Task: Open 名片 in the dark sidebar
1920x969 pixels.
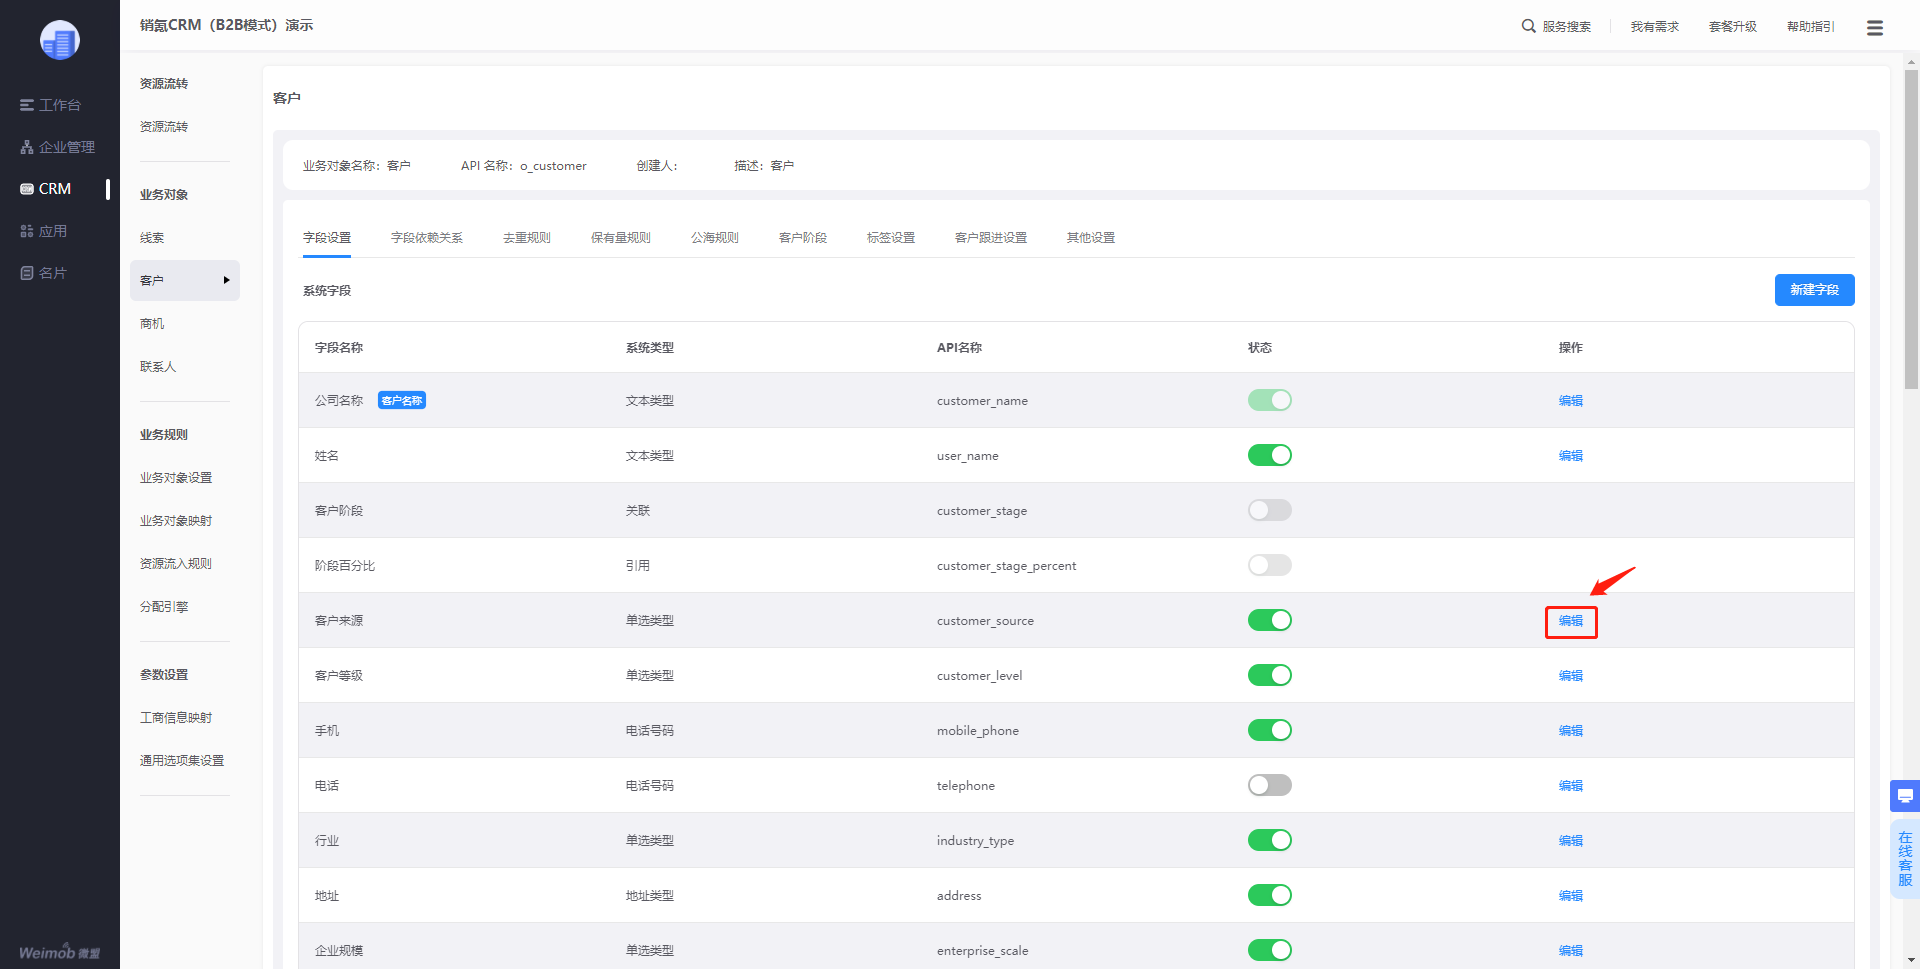Action: (43, 273)
